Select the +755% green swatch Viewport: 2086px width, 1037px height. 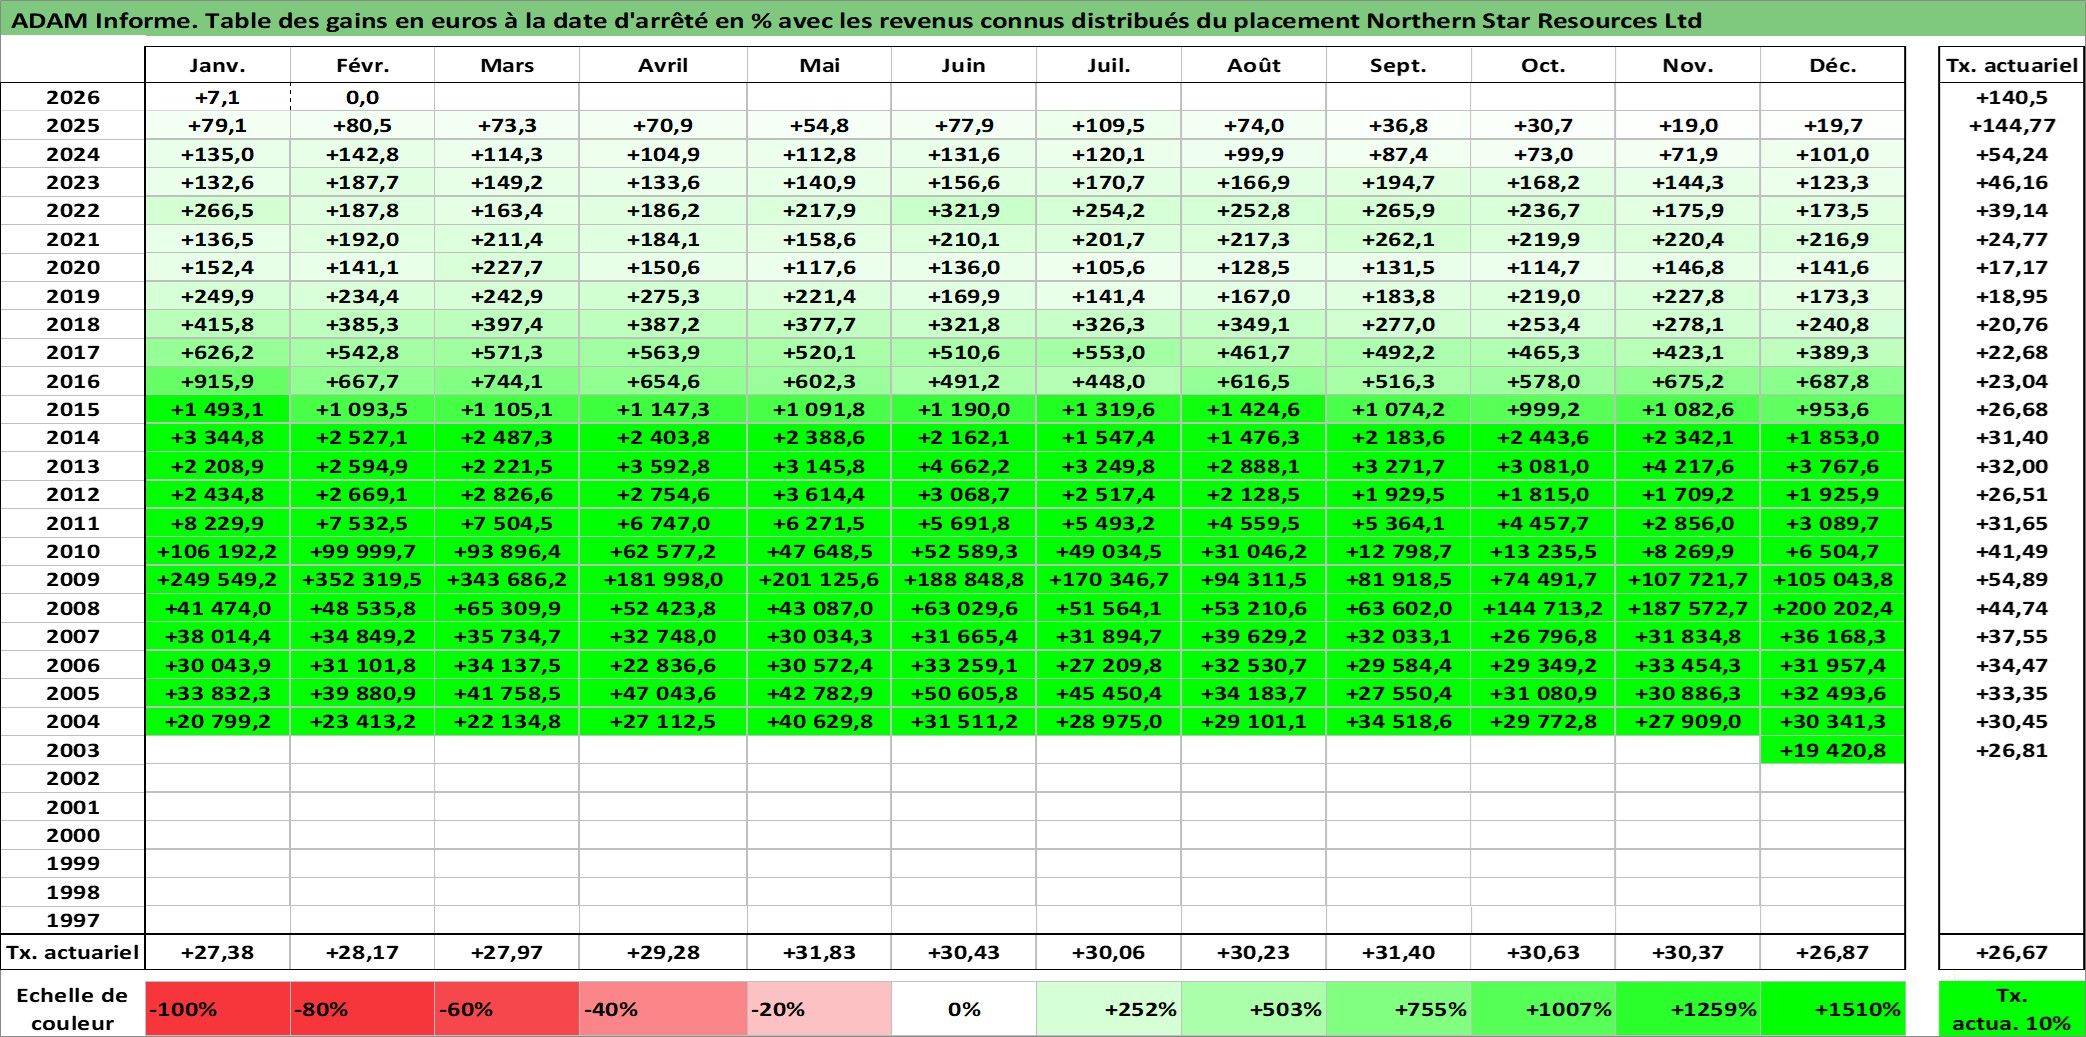(x=1399, y=1009)
